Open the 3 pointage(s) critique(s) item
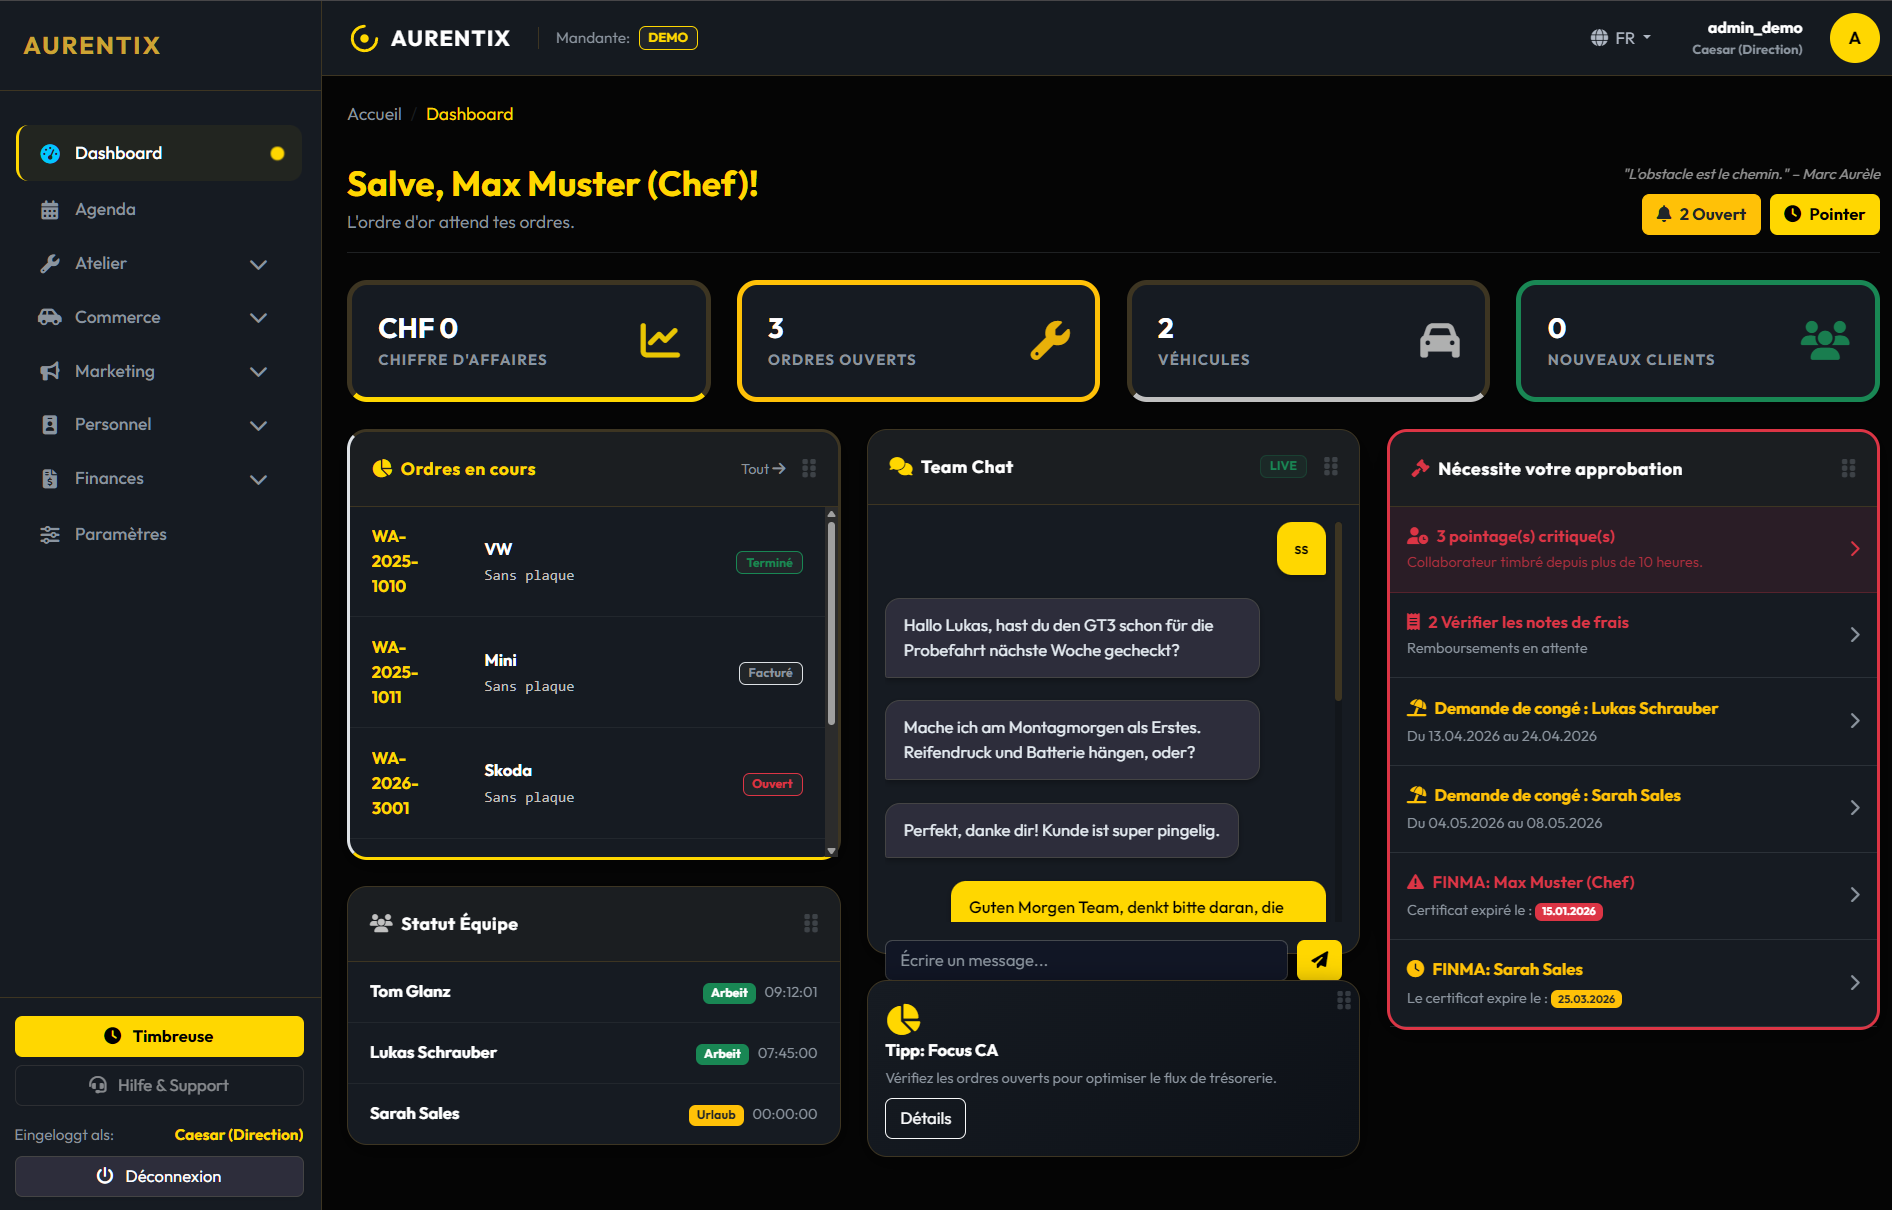This screenshot has width=1892, height=1210. coord(1632,549)
